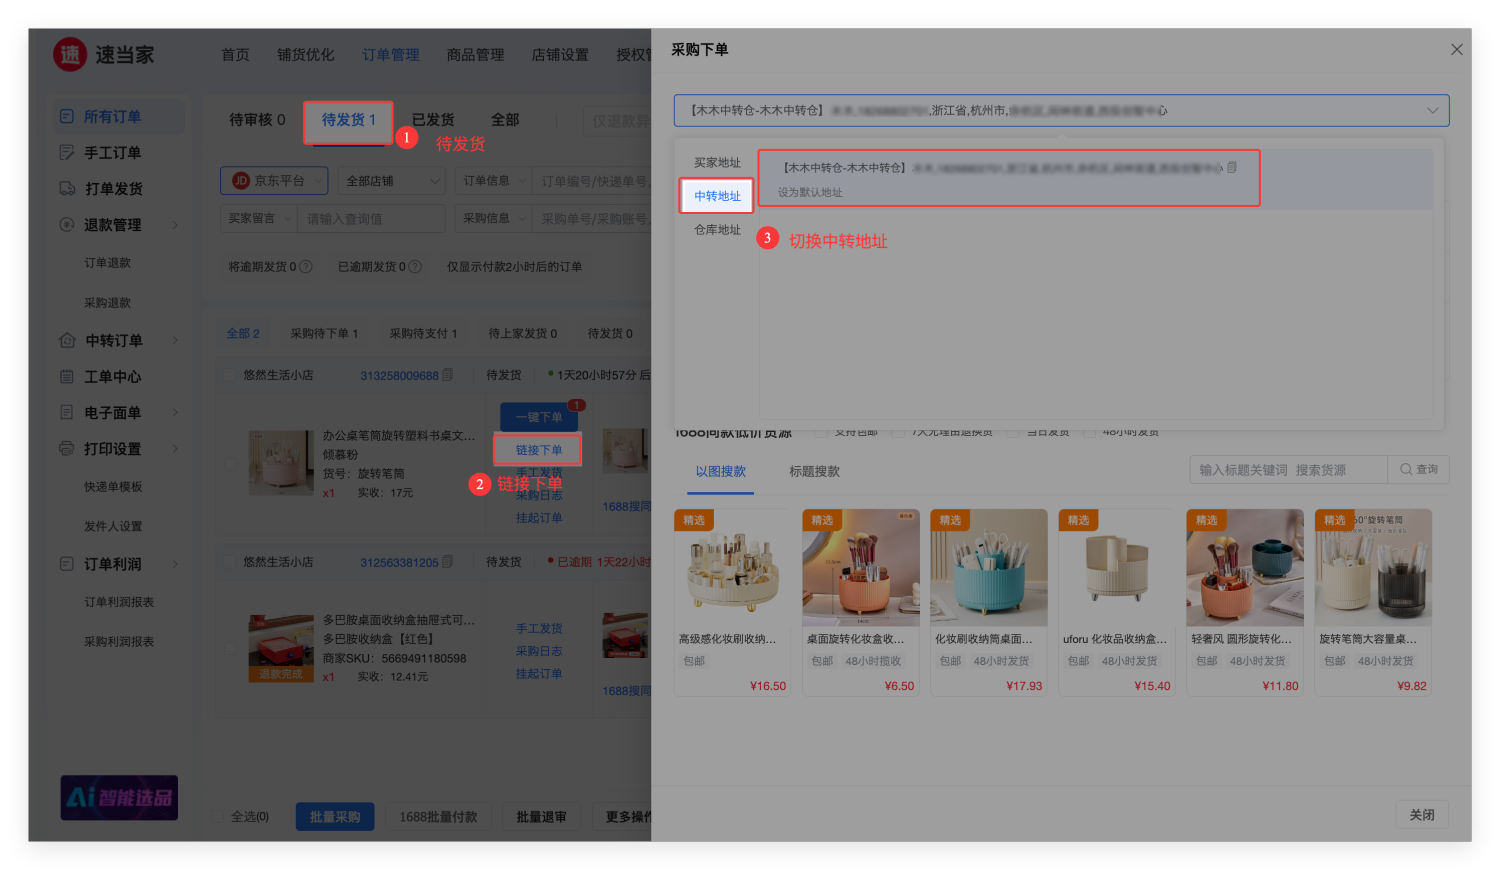Select checkbox for order 312563381205
The height and width of the screenshot is (870, 1500).
(229, 563)
